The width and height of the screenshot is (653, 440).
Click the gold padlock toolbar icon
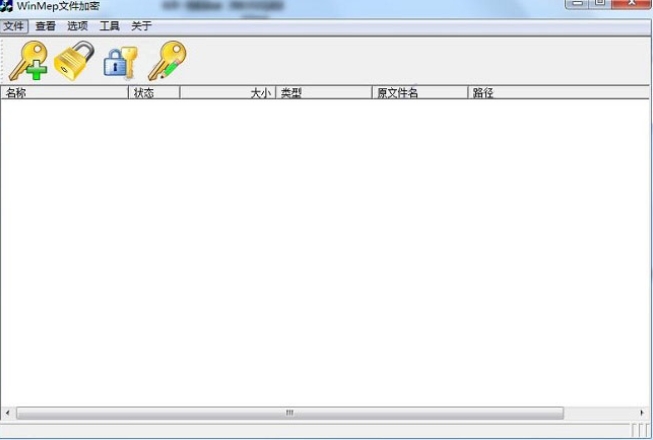pos(74,61)
